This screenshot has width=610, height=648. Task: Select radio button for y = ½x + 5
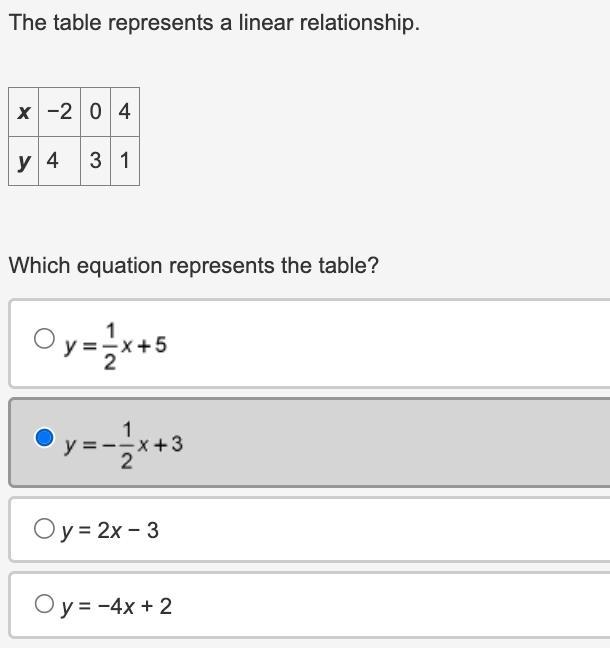click(x=44, y=339)
